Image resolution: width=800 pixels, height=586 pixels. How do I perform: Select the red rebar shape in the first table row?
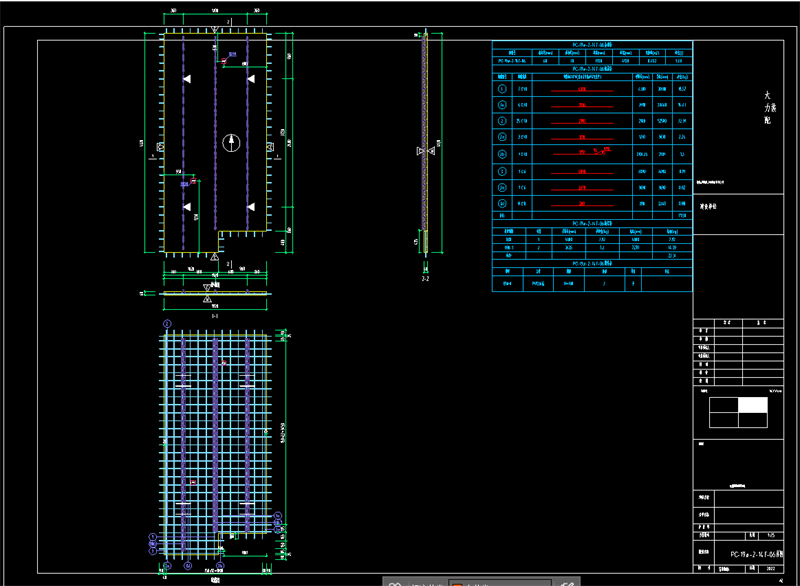click(x=582, y=90)
